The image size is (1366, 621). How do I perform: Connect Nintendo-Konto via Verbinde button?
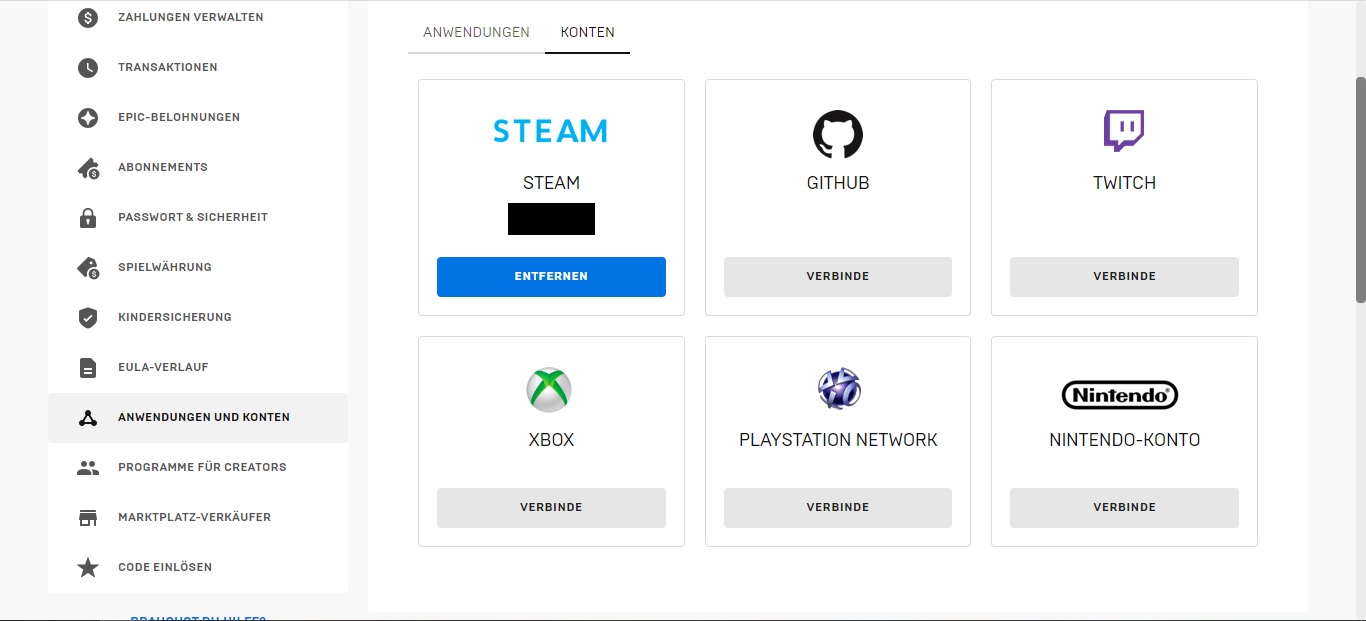tap(1124, 508)
